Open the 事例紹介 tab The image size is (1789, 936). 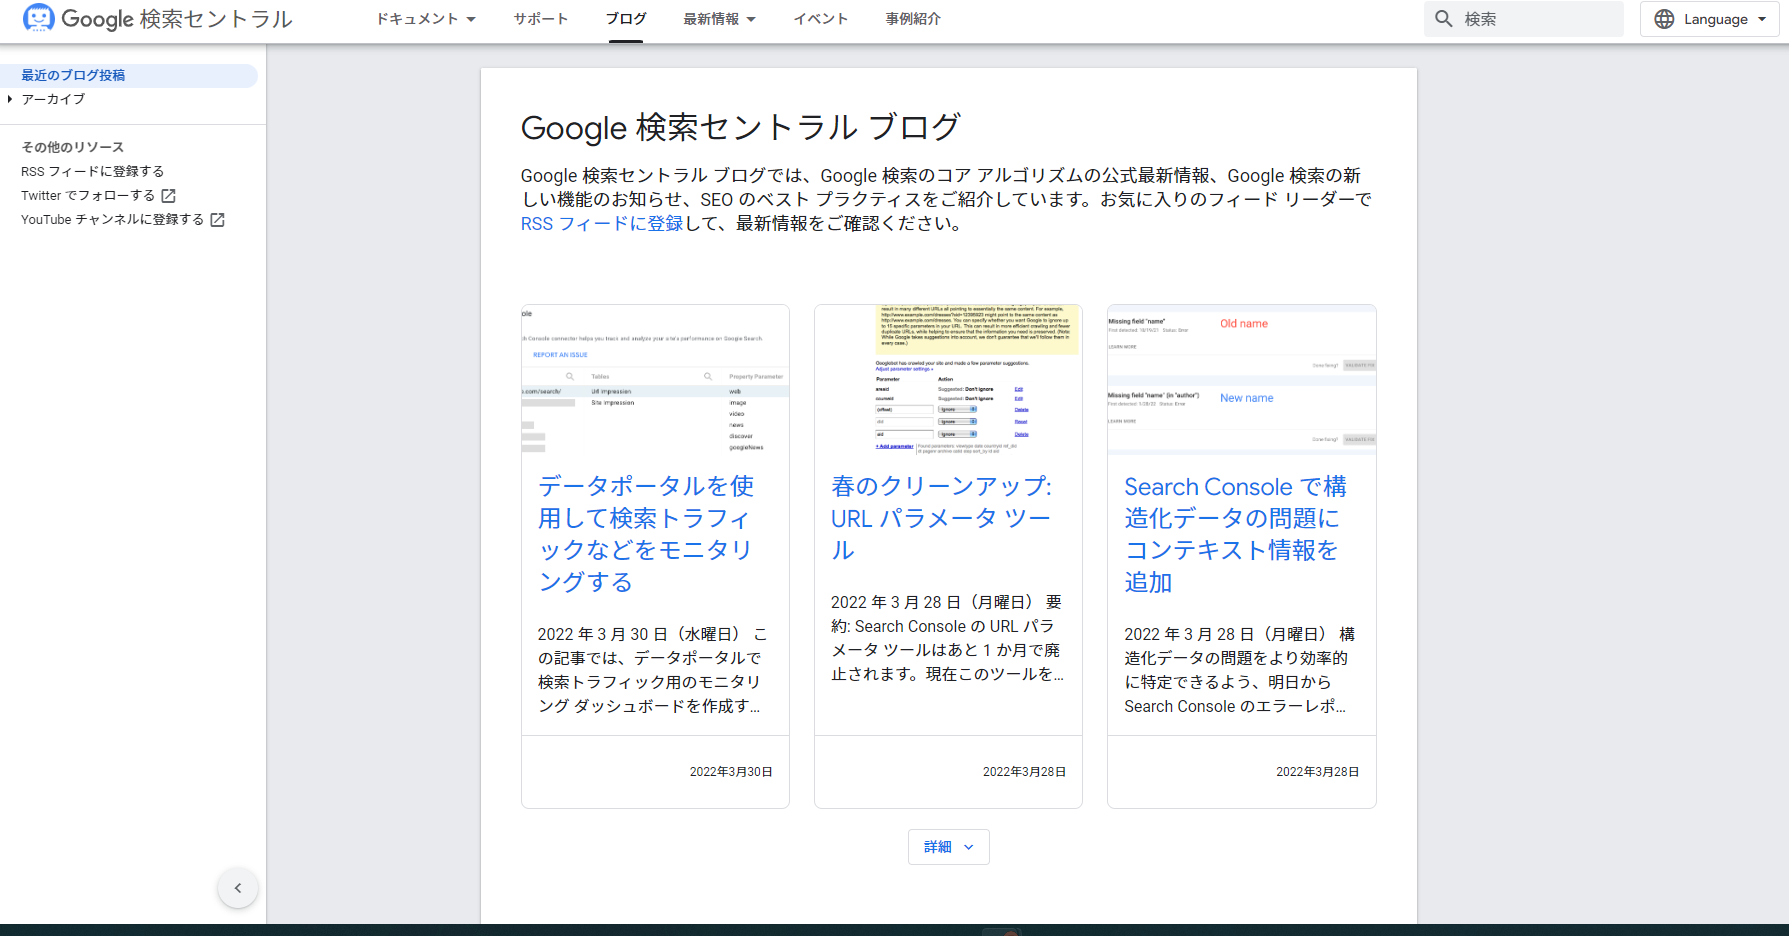(x=913, y=19)
